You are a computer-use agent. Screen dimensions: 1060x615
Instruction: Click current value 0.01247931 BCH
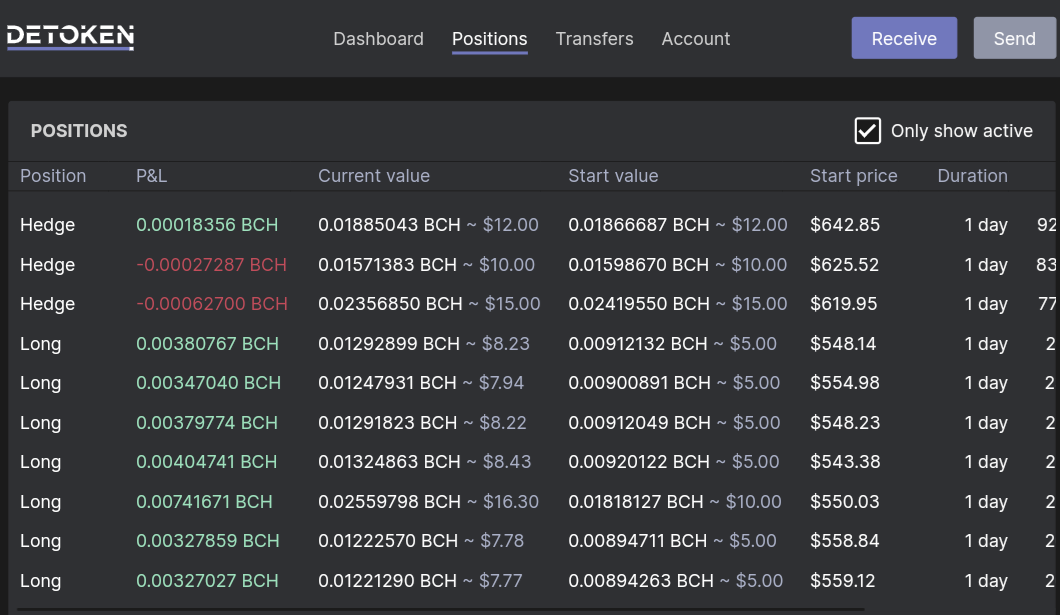387,383
